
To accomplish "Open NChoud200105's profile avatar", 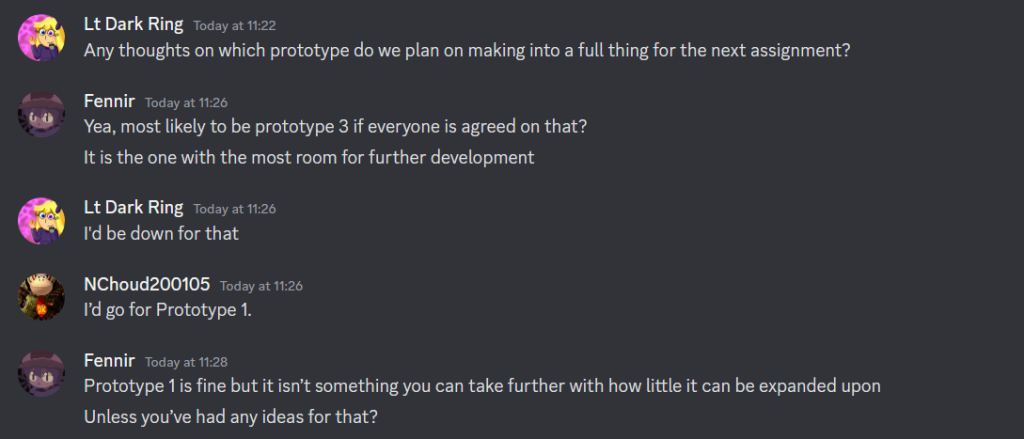I will point(41,296).
